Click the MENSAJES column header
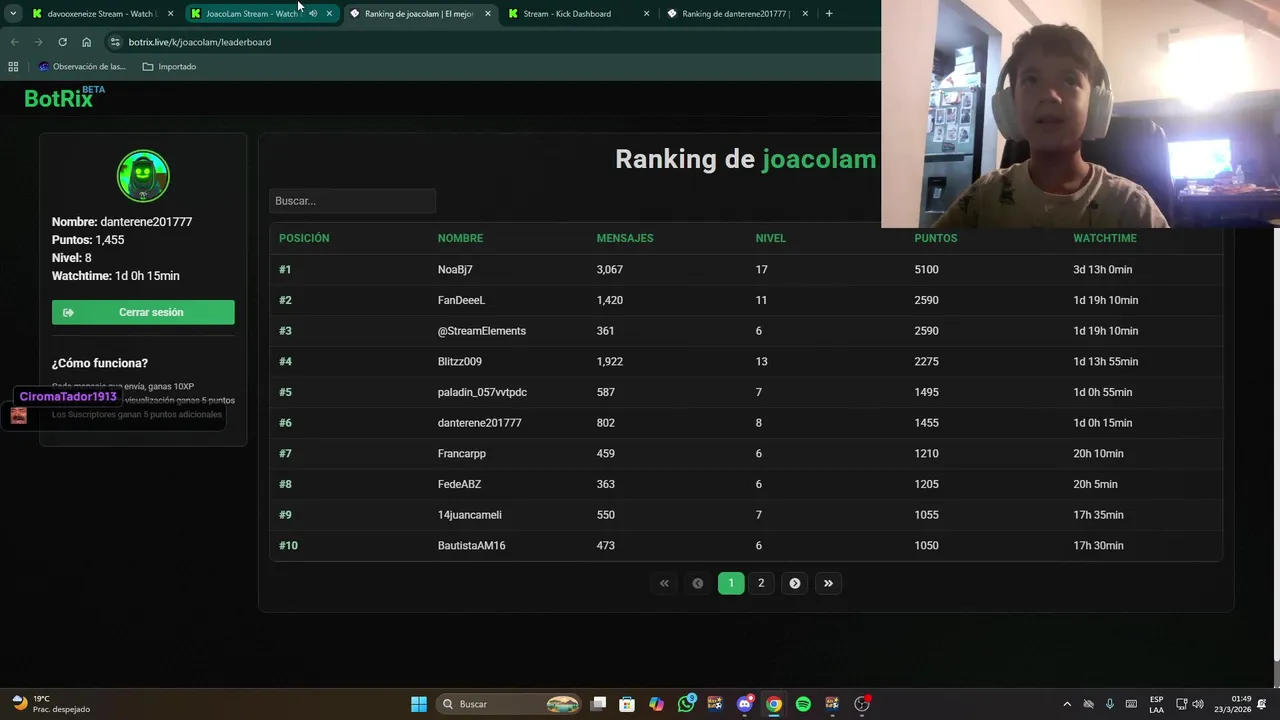1280x720 pixels. point(625,238)
